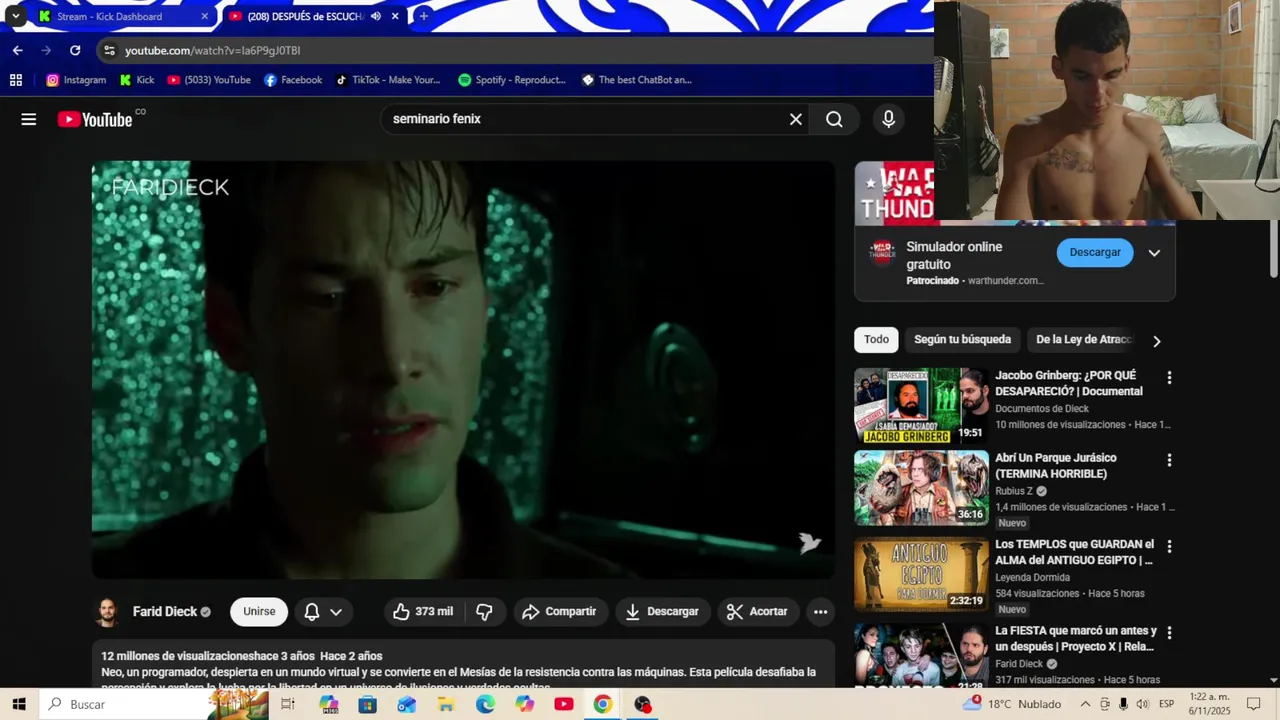Screen dimensions: 1280x720
Task: Like the video with thumbs up
Action: pyautogui.click(x=422, y=611)
